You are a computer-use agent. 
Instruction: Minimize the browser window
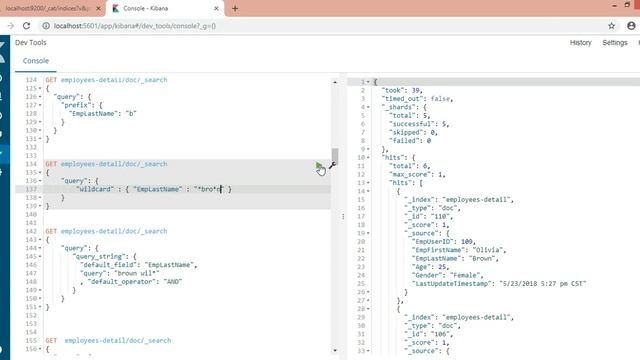pyautogui.click(x=614, y=5)
